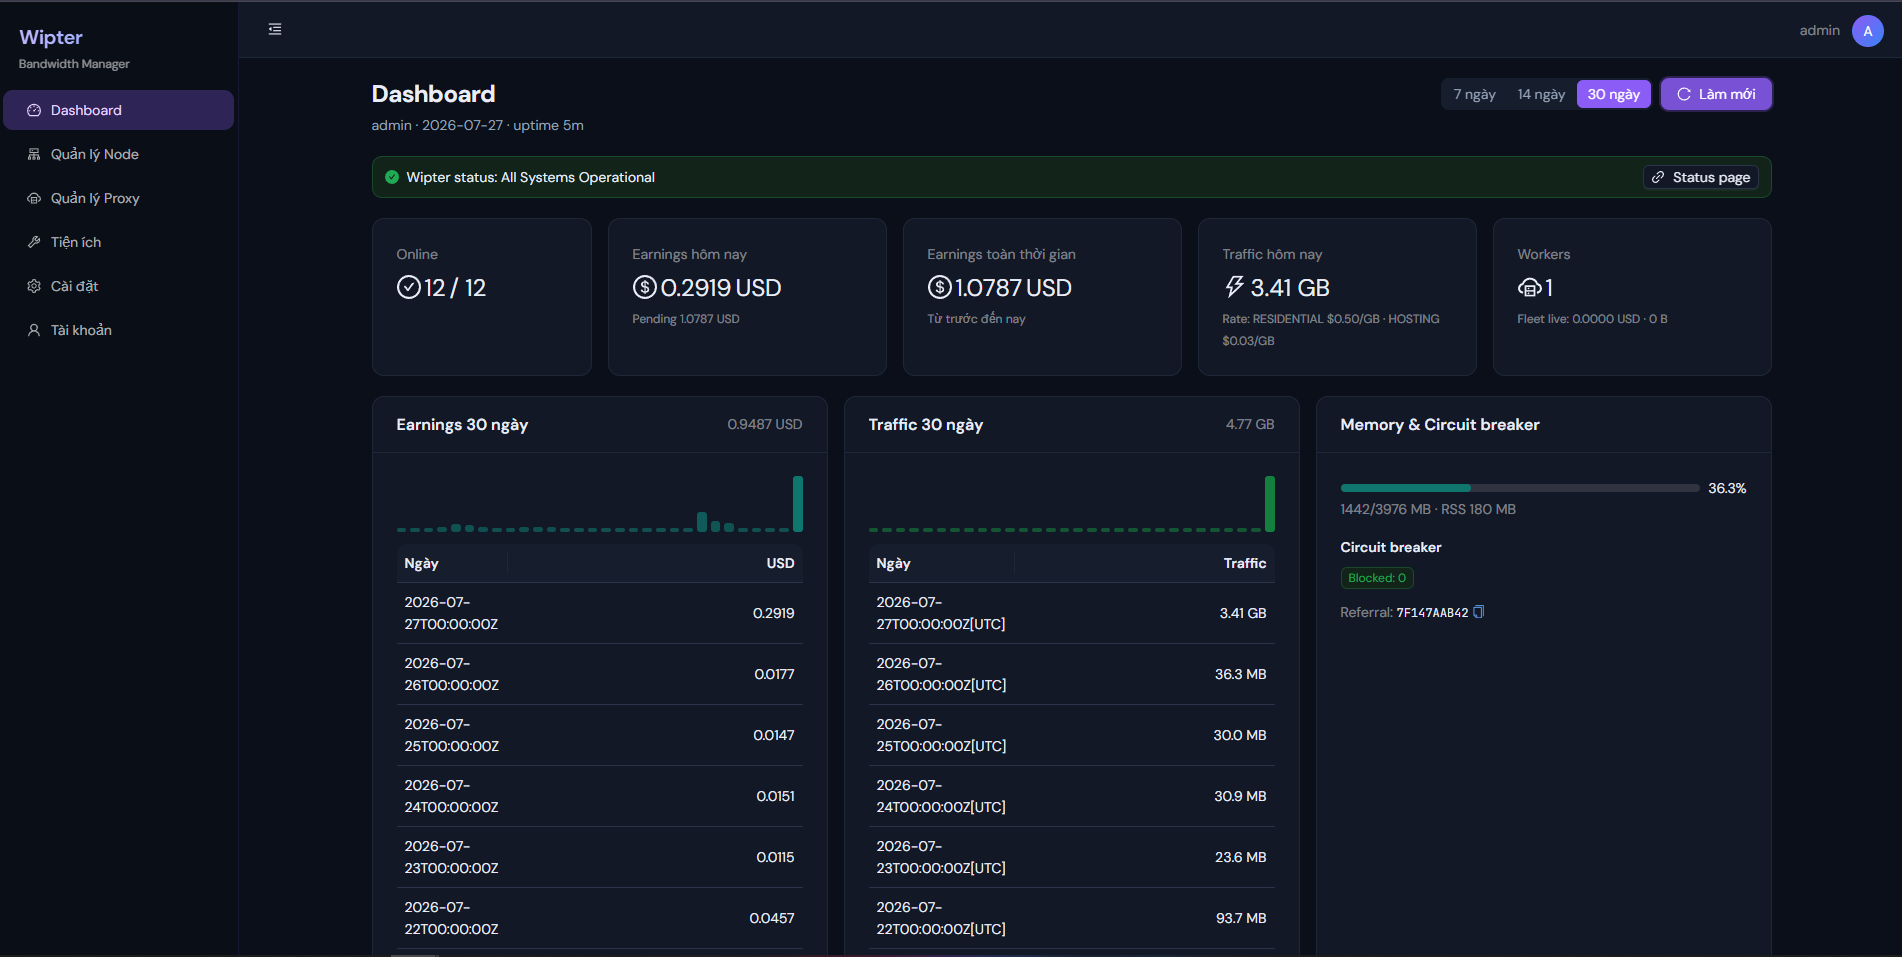
Task: Click the Cài đặt gear icon
Action: [x=34, y=286]
